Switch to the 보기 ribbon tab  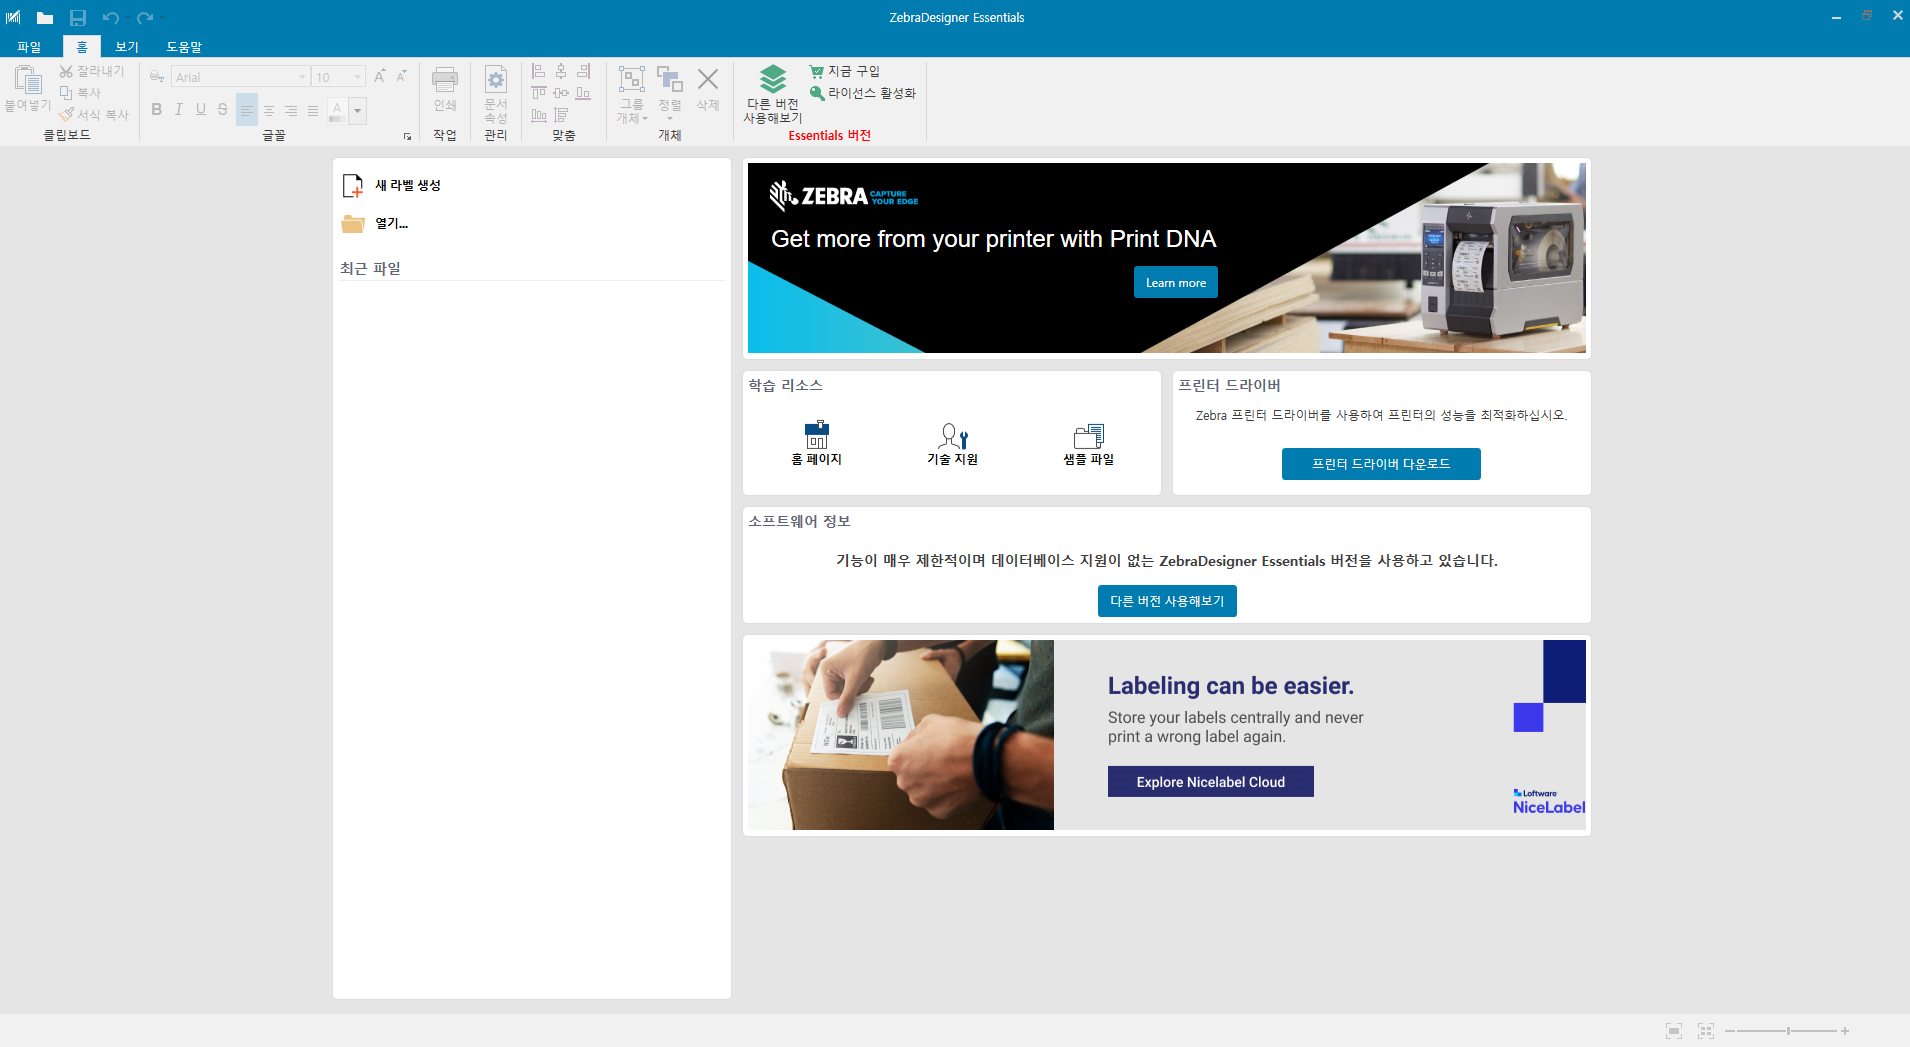coord(127,47)
